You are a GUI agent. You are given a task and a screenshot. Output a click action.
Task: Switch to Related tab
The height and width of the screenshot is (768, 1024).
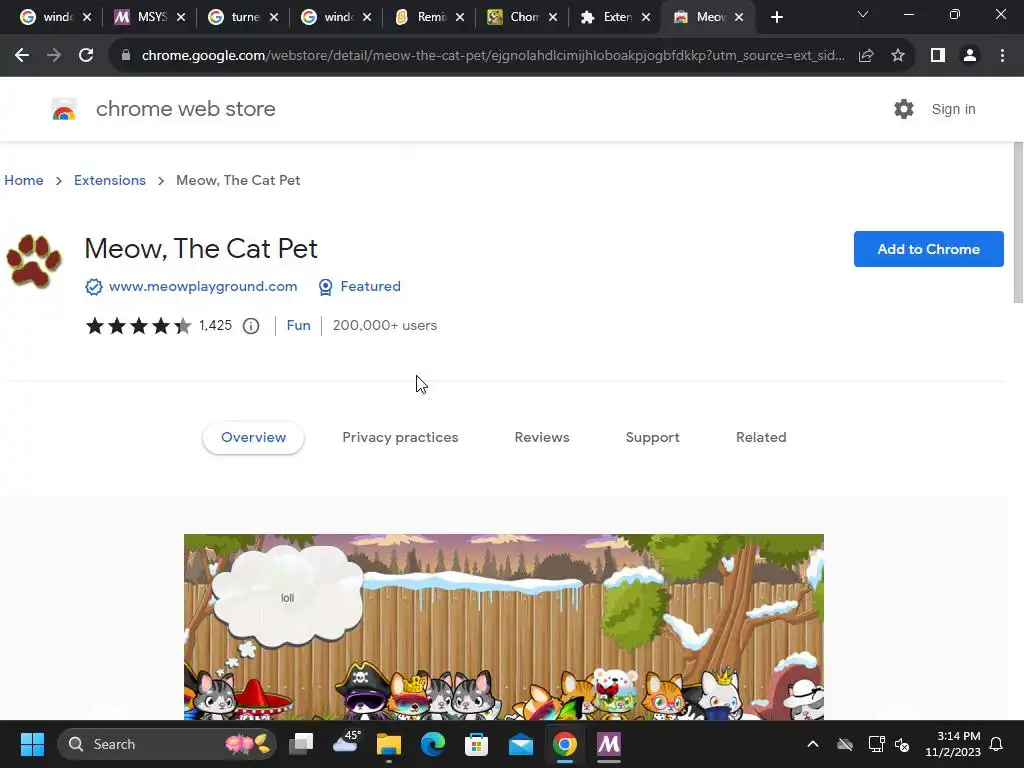(761, 438)
